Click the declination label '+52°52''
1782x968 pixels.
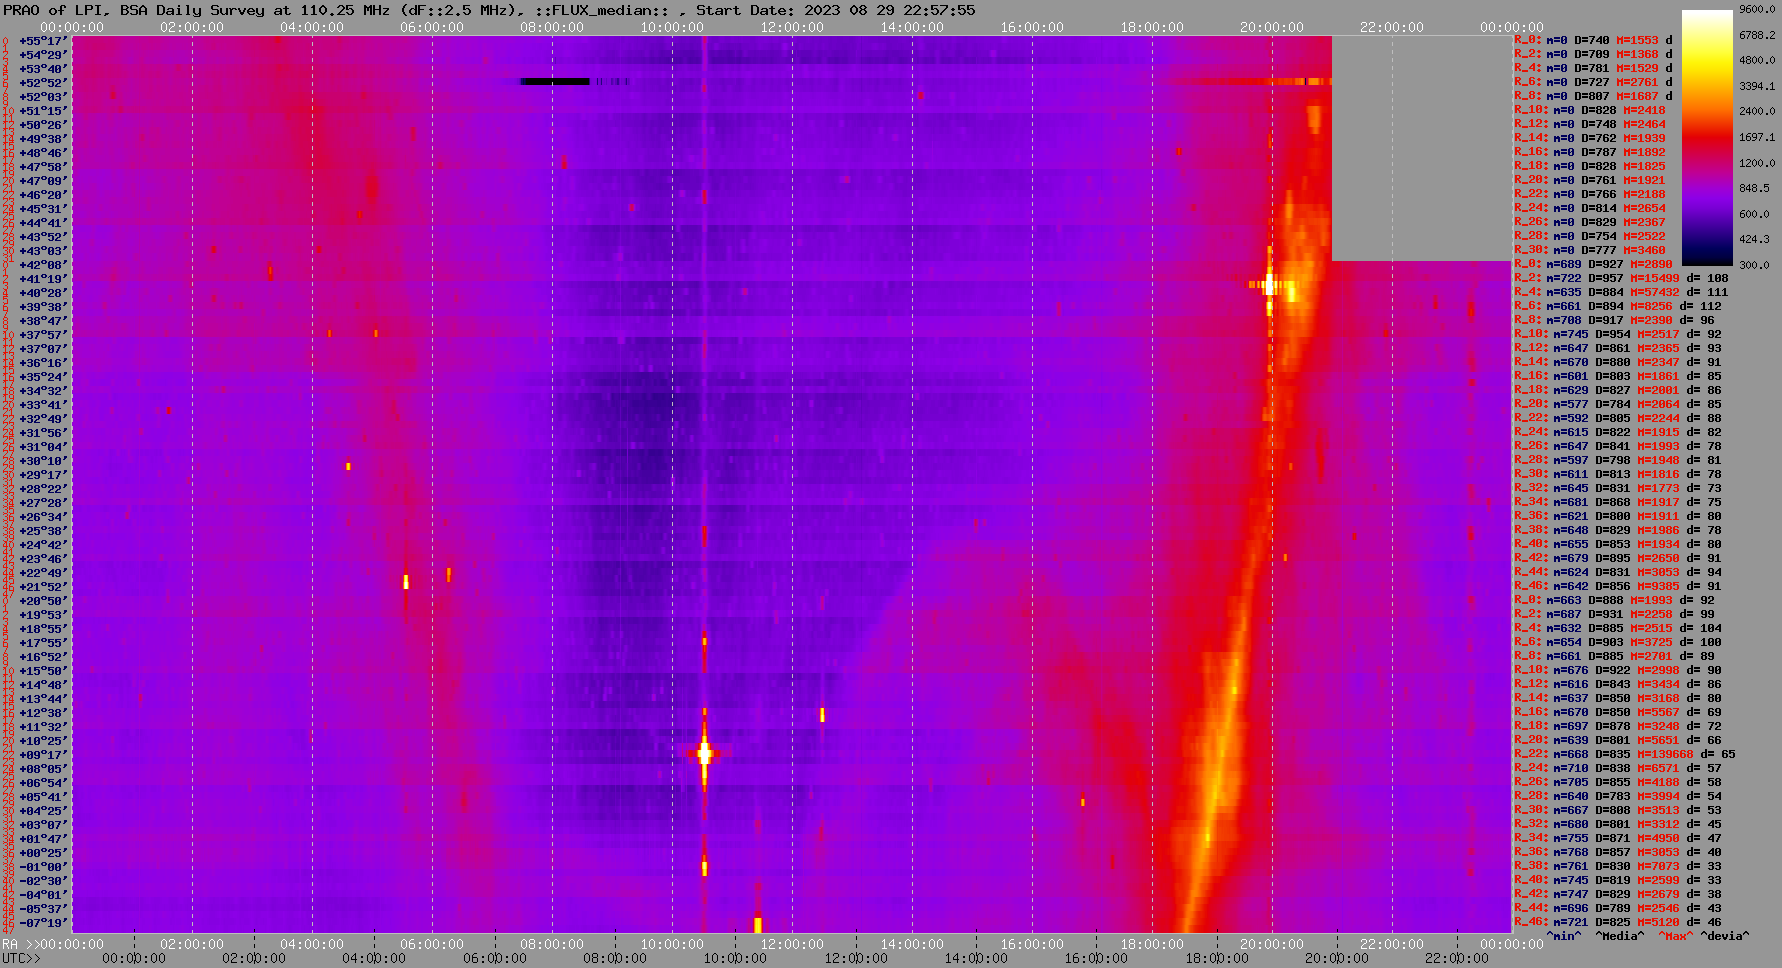43,83
